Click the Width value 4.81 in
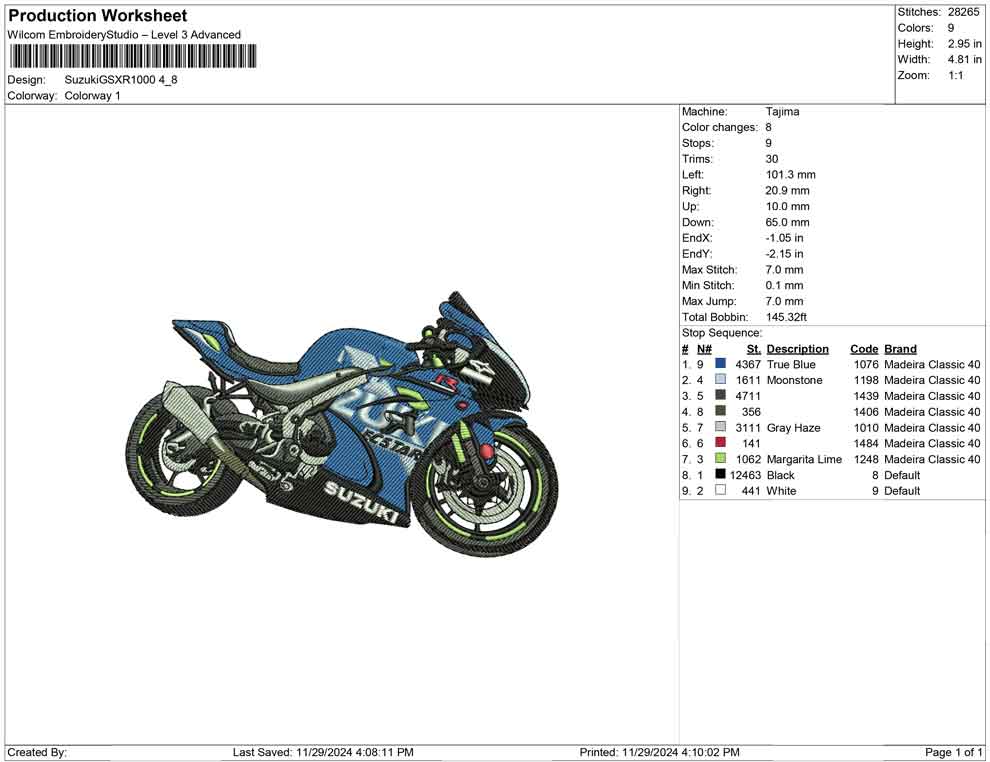Screen dimensions: 990x762 click(x=965, y=59)
